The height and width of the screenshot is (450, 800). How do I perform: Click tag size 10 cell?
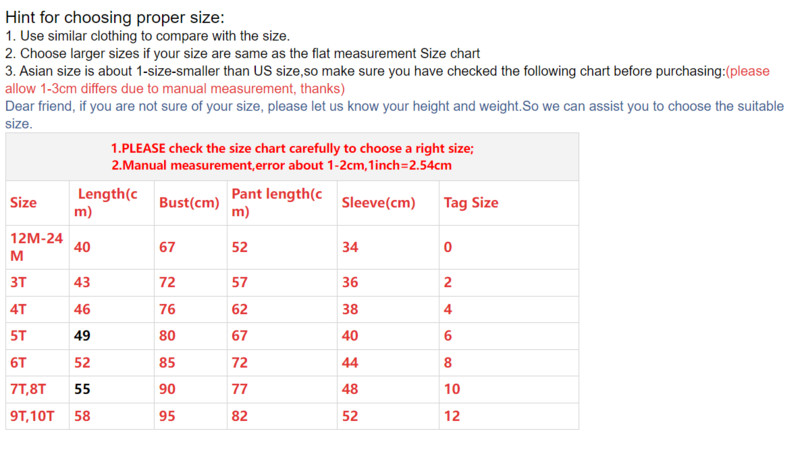pos(452,389)
